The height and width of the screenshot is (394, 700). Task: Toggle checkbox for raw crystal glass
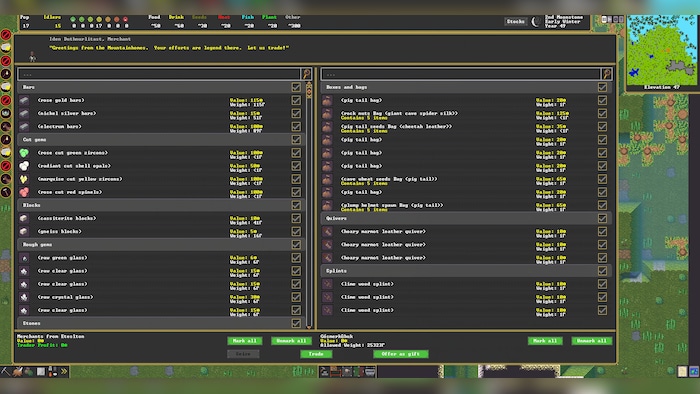pyautogui.click(x=296, y=297)
